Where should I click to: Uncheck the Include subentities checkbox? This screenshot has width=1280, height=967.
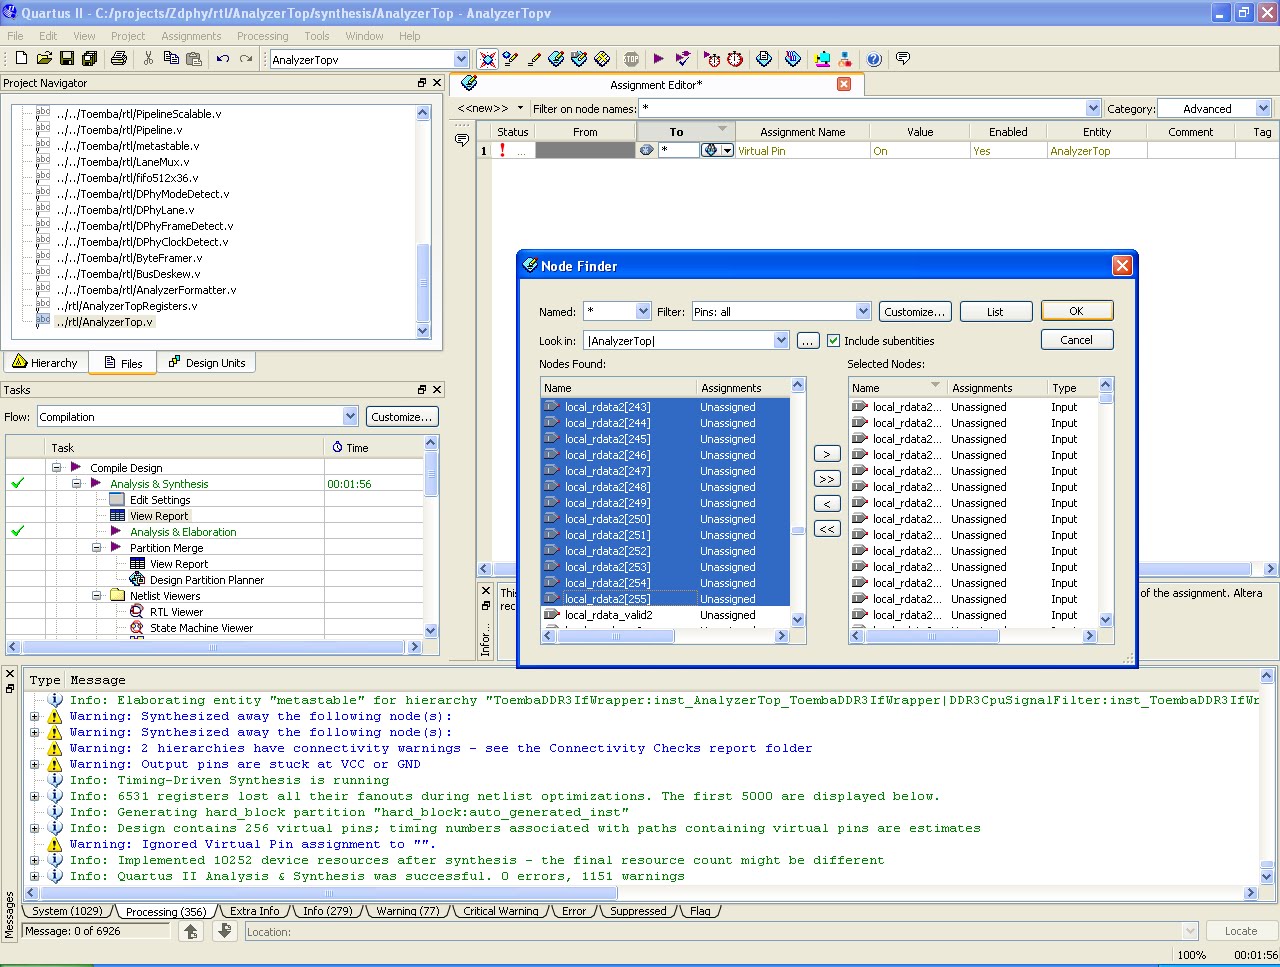[x=833, y=341]
